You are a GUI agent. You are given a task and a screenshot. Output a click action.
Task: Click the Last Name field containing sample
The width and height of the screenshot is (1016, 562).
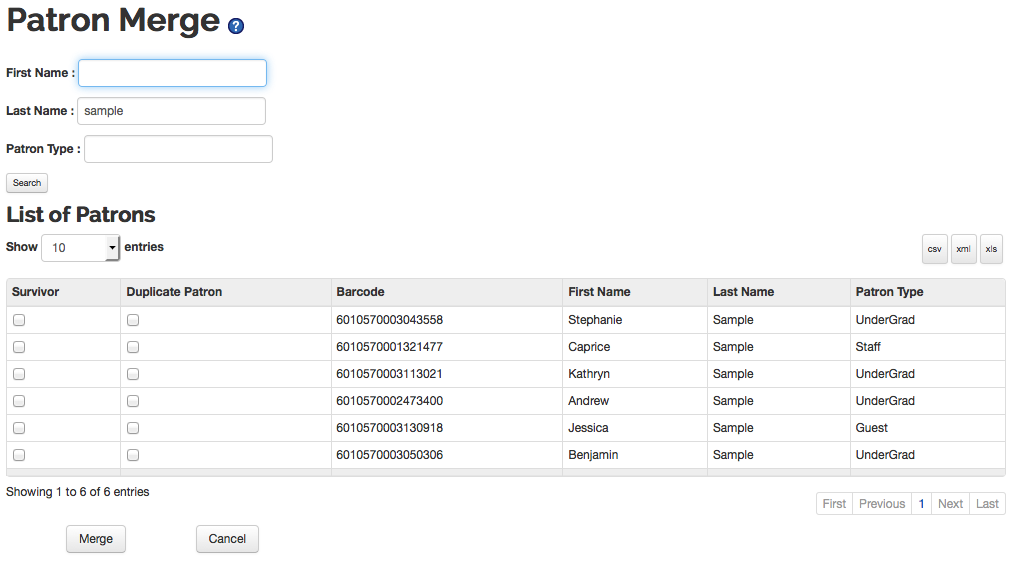[x=171, y=111]
